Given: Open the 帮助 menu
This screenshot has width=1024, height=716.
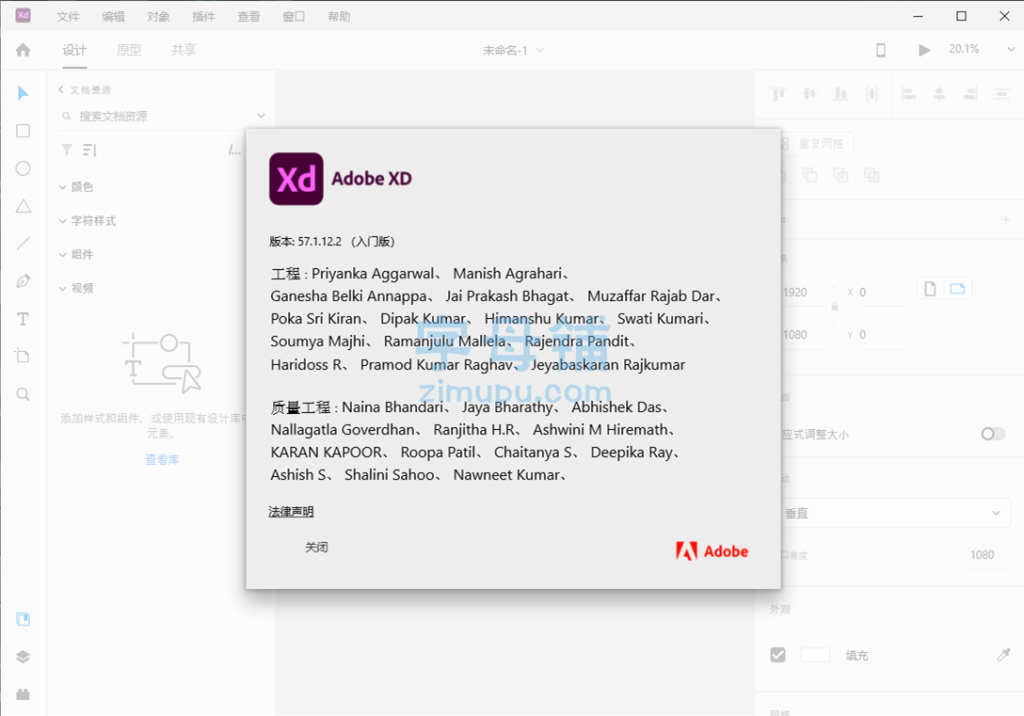Looking at the screenshot, I should click(339, 16).
